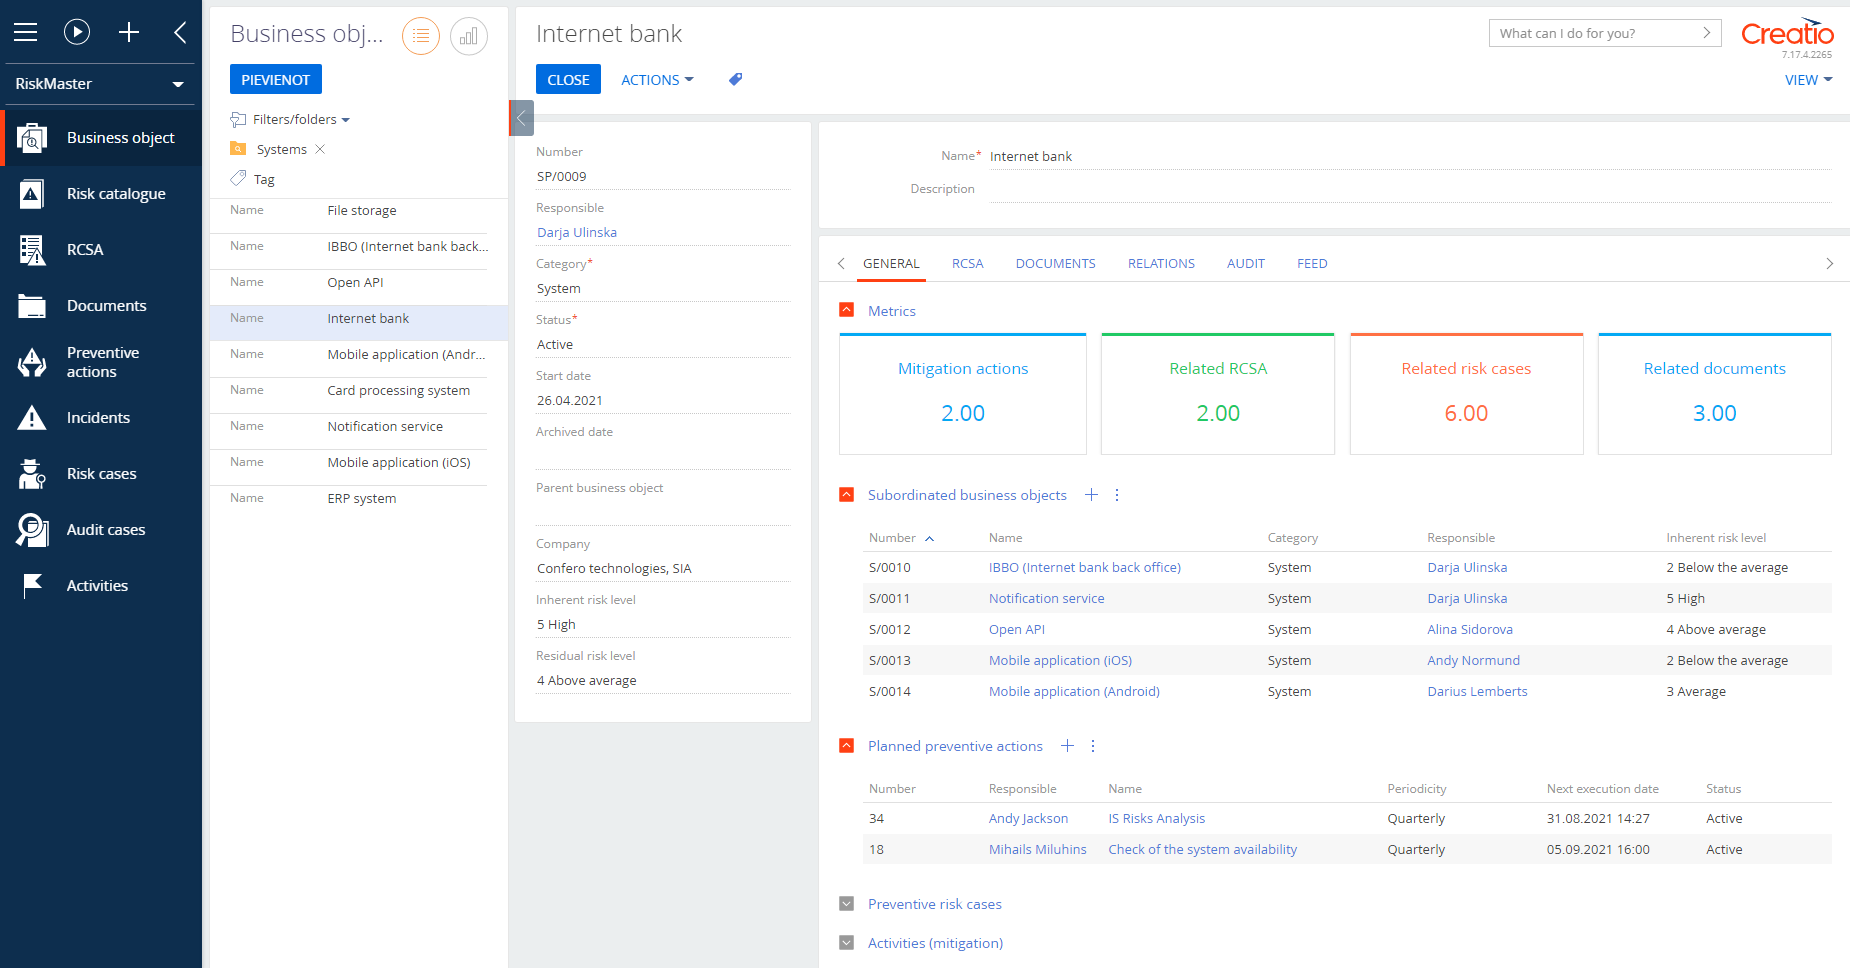Select Risk catalogue in the sidebar
Screen dimensions: 1850x968
115,193
